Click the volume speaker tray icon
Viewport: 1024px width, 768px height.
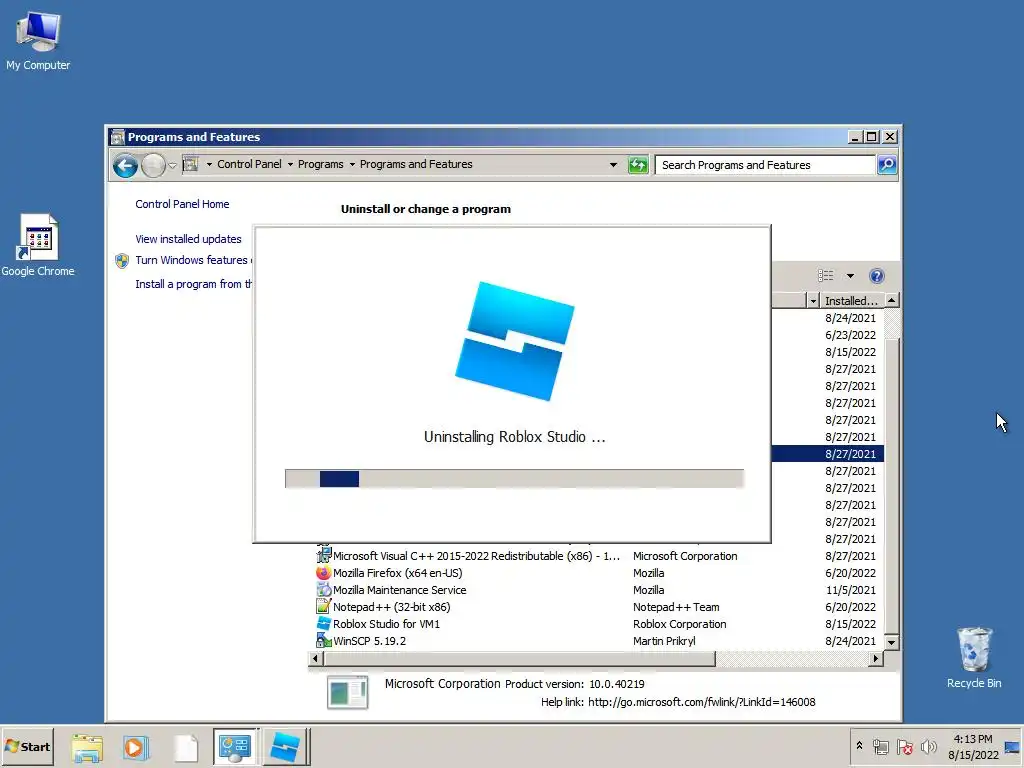pyautogui.click(x=928, y=747)
